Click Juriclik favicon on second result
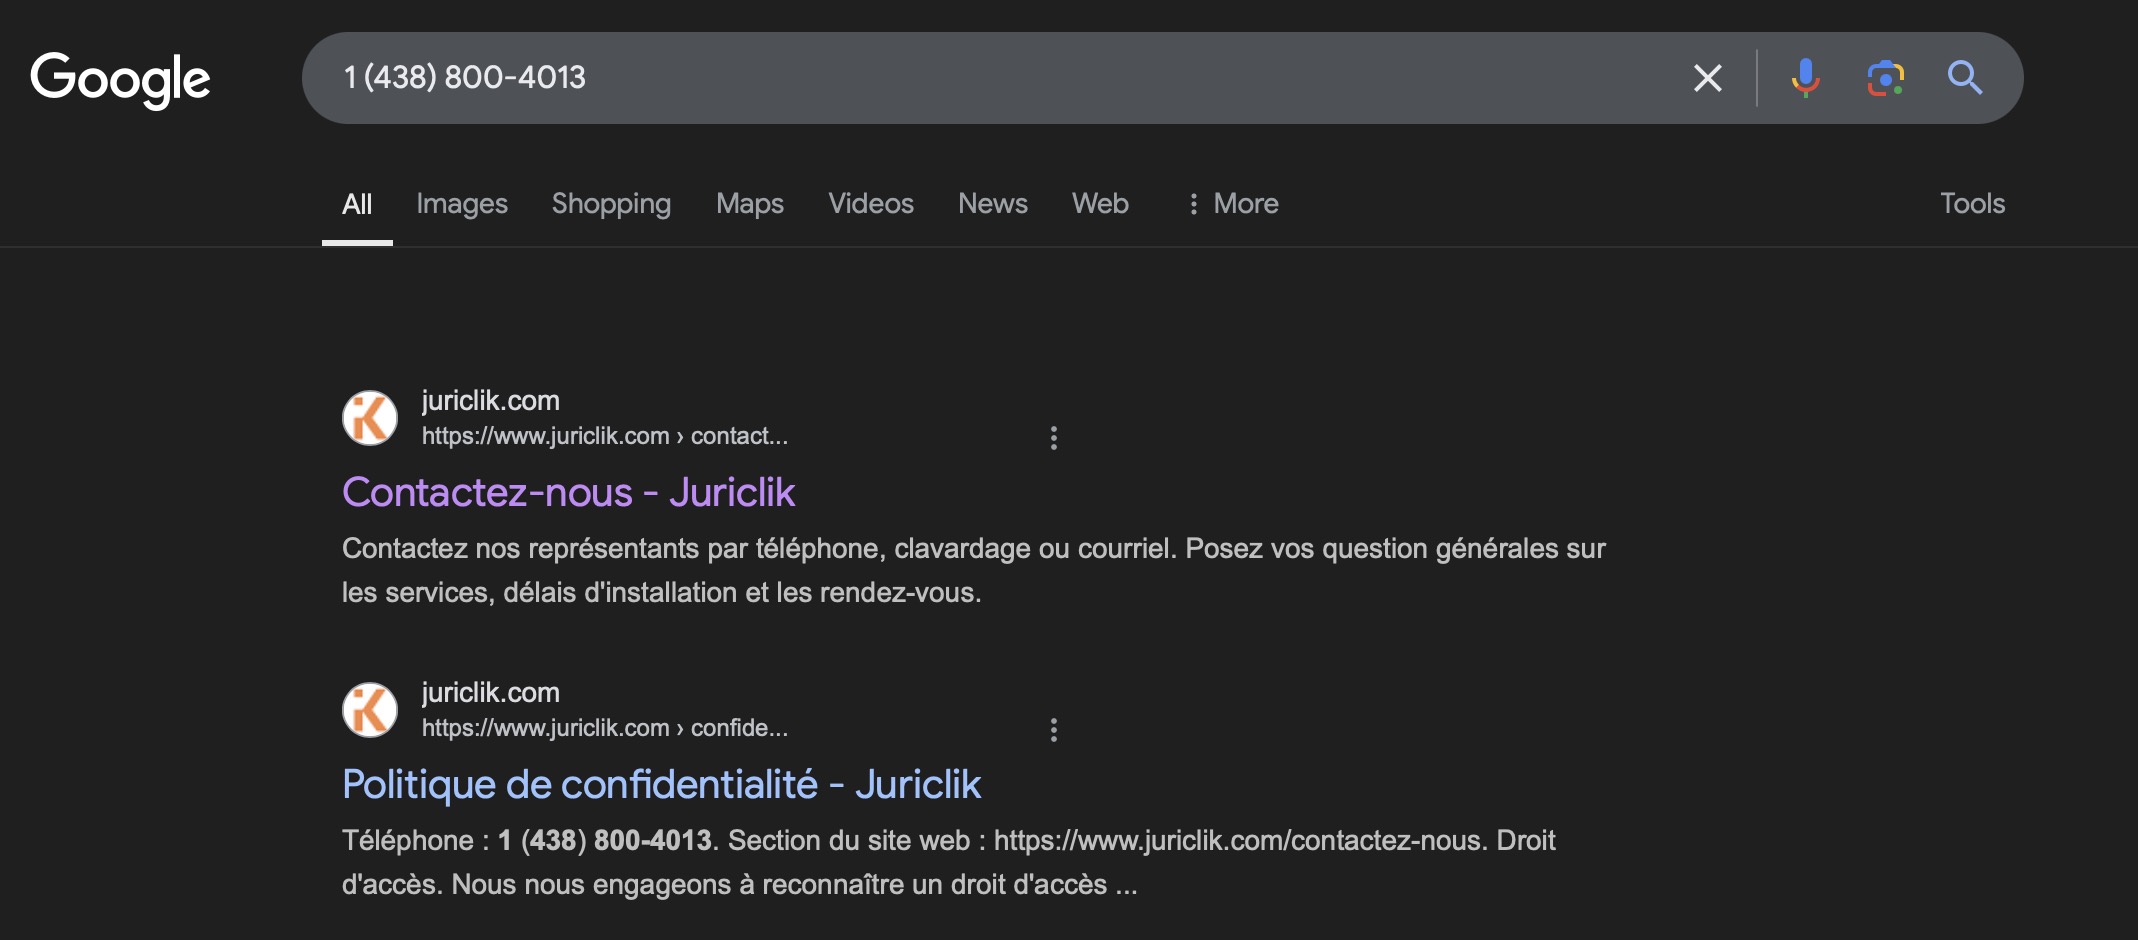 [x=370, y=710]
